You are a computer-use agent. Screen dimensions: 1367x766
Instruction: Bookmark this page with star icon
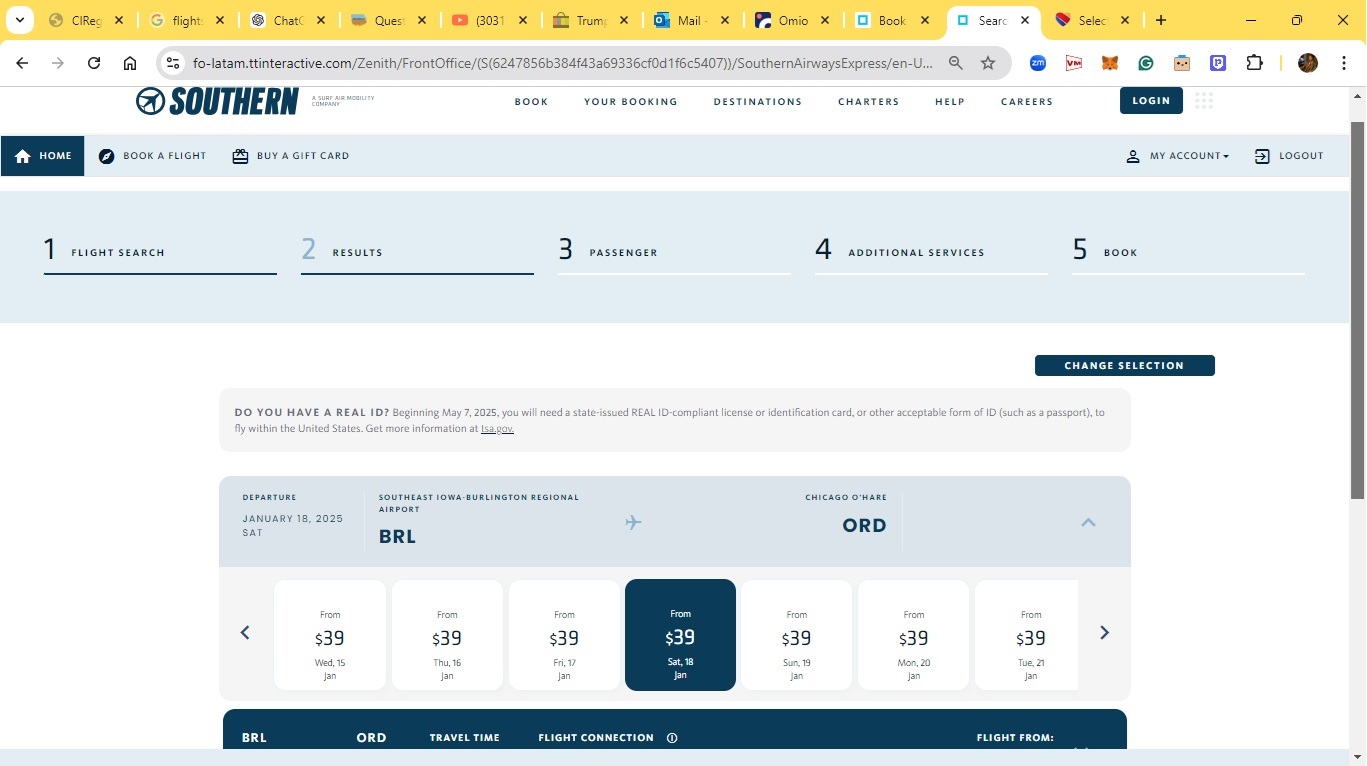[988, 63]
